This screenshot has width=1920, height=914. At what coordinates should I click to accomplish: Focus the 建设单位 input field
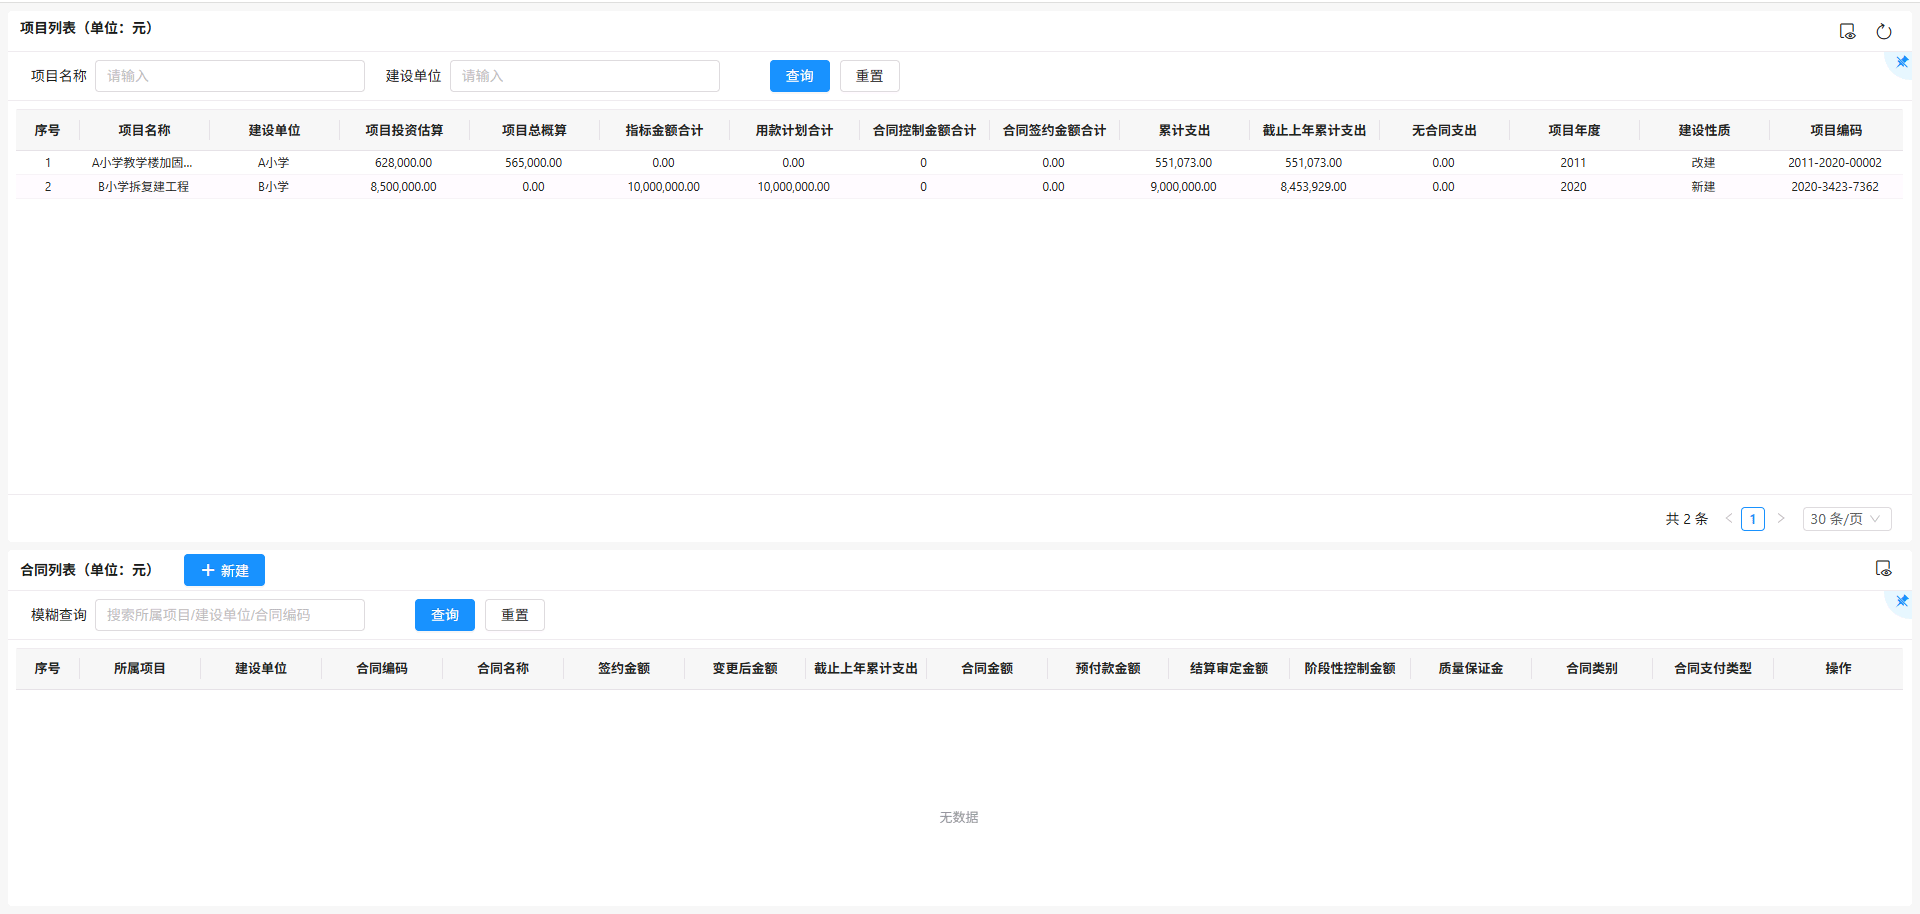[x=584, y=76]
